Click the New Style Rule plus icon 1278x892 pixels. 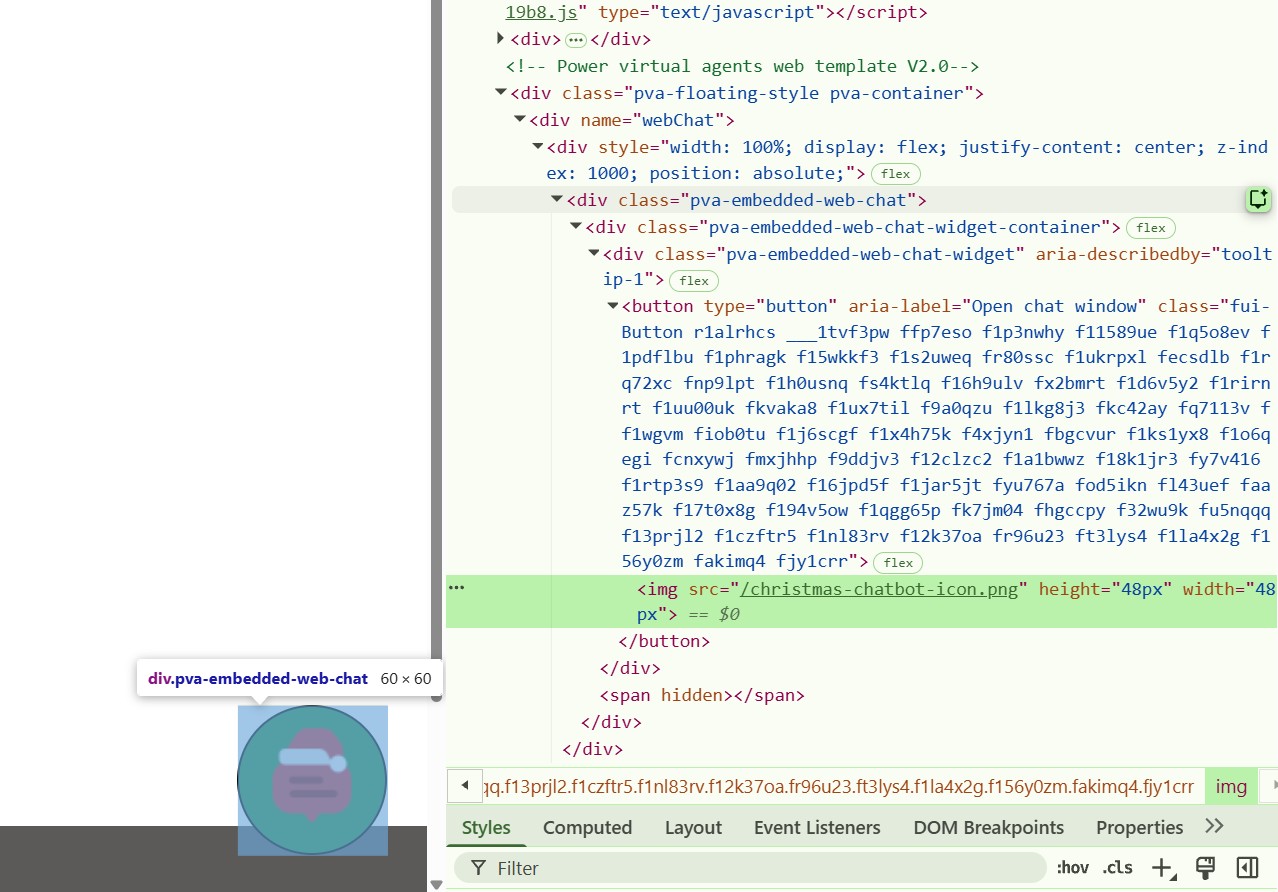tap(1161, 868)
